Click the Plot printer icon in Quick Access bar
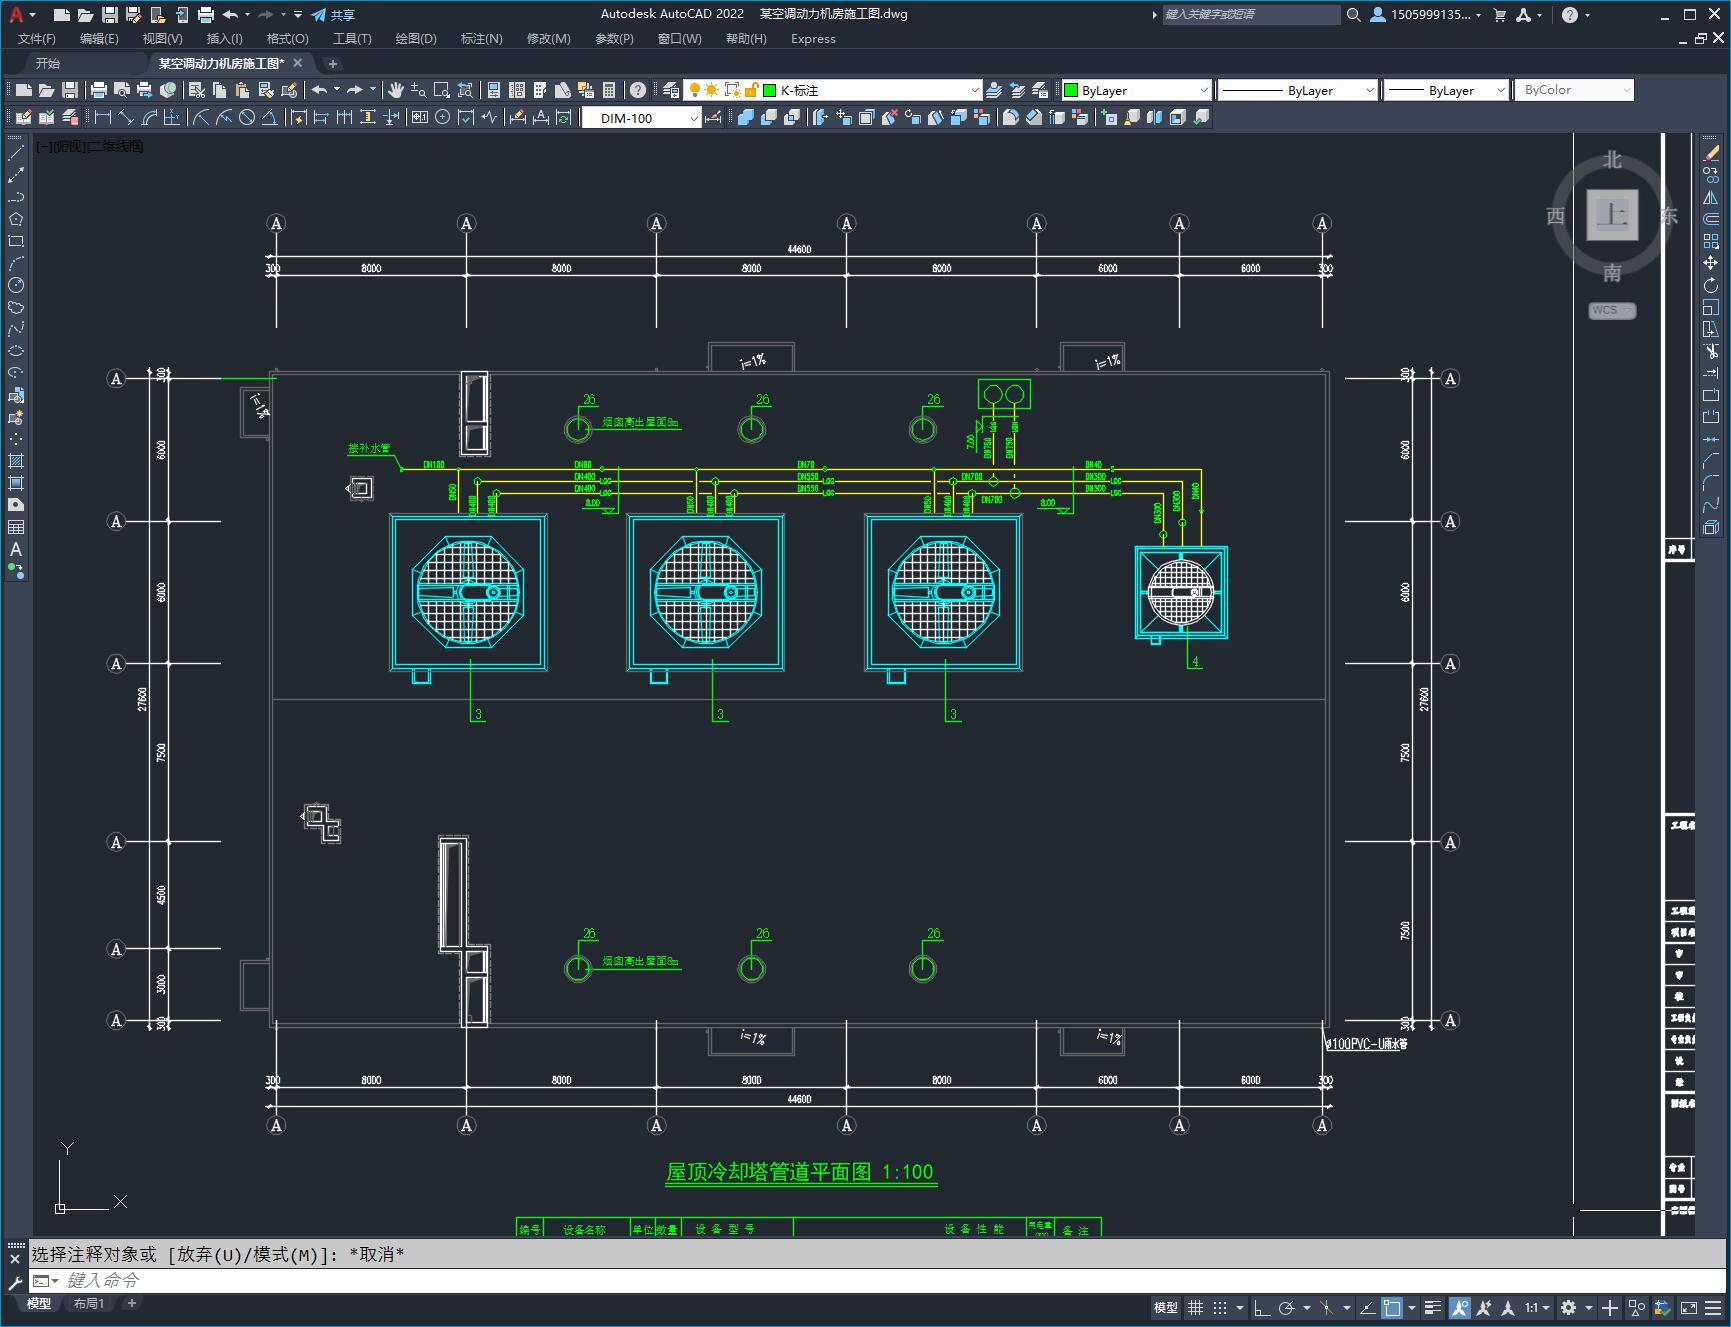This screenshot has height=1327, width=1731. (x=205, y=14)
